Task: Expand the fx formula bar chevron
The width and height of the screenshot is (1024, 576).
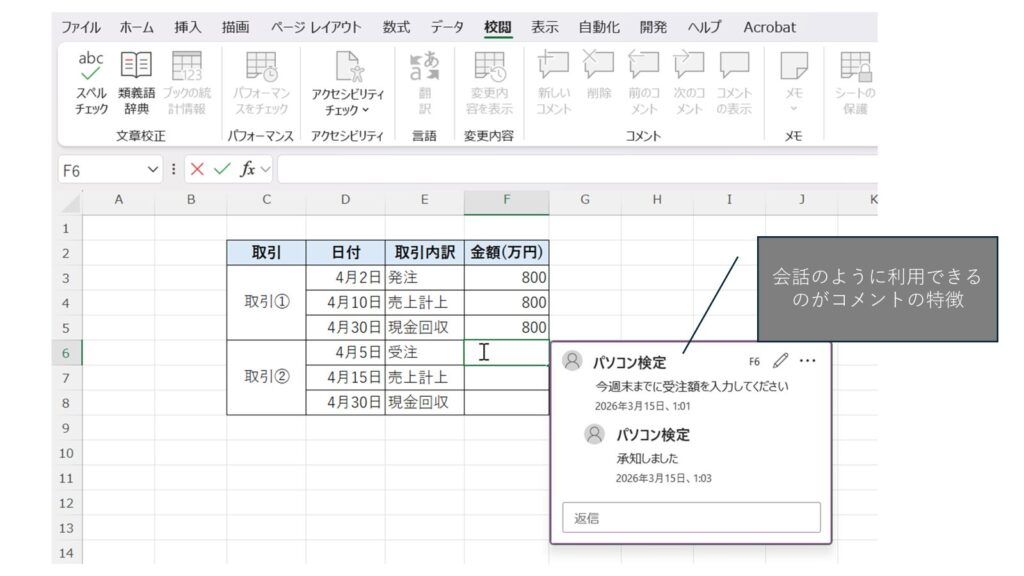Action: (266, 170)
